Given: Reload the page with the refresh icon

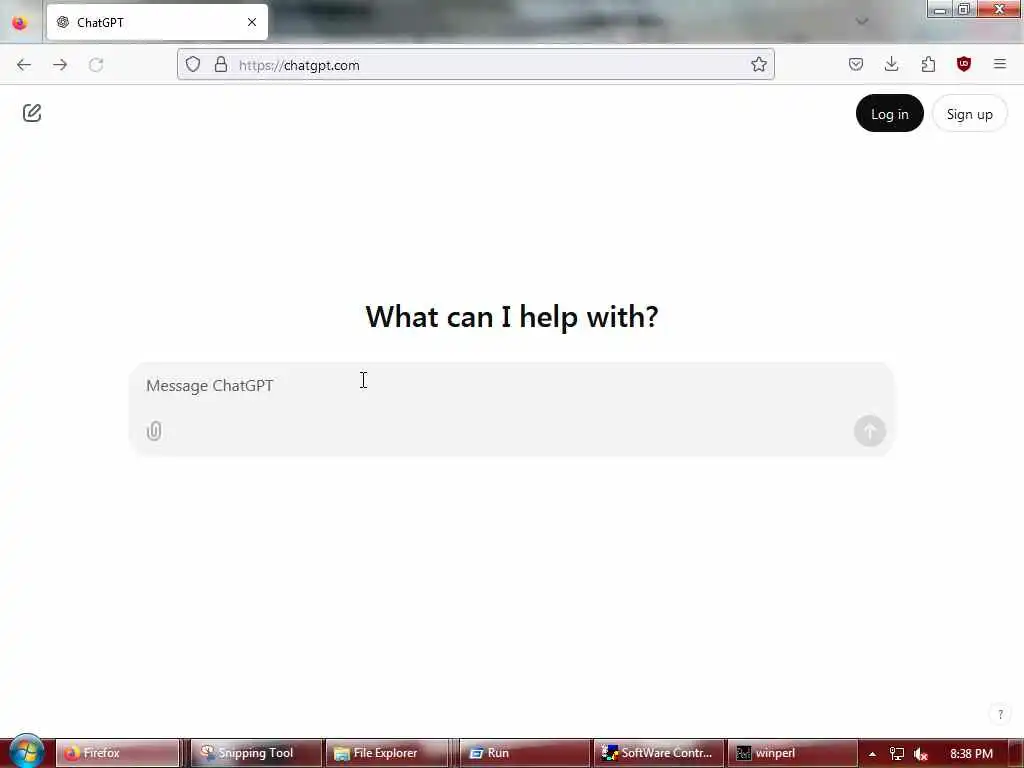Looking at the screenshot, I should pyautogui.click(x=96, y=65).
